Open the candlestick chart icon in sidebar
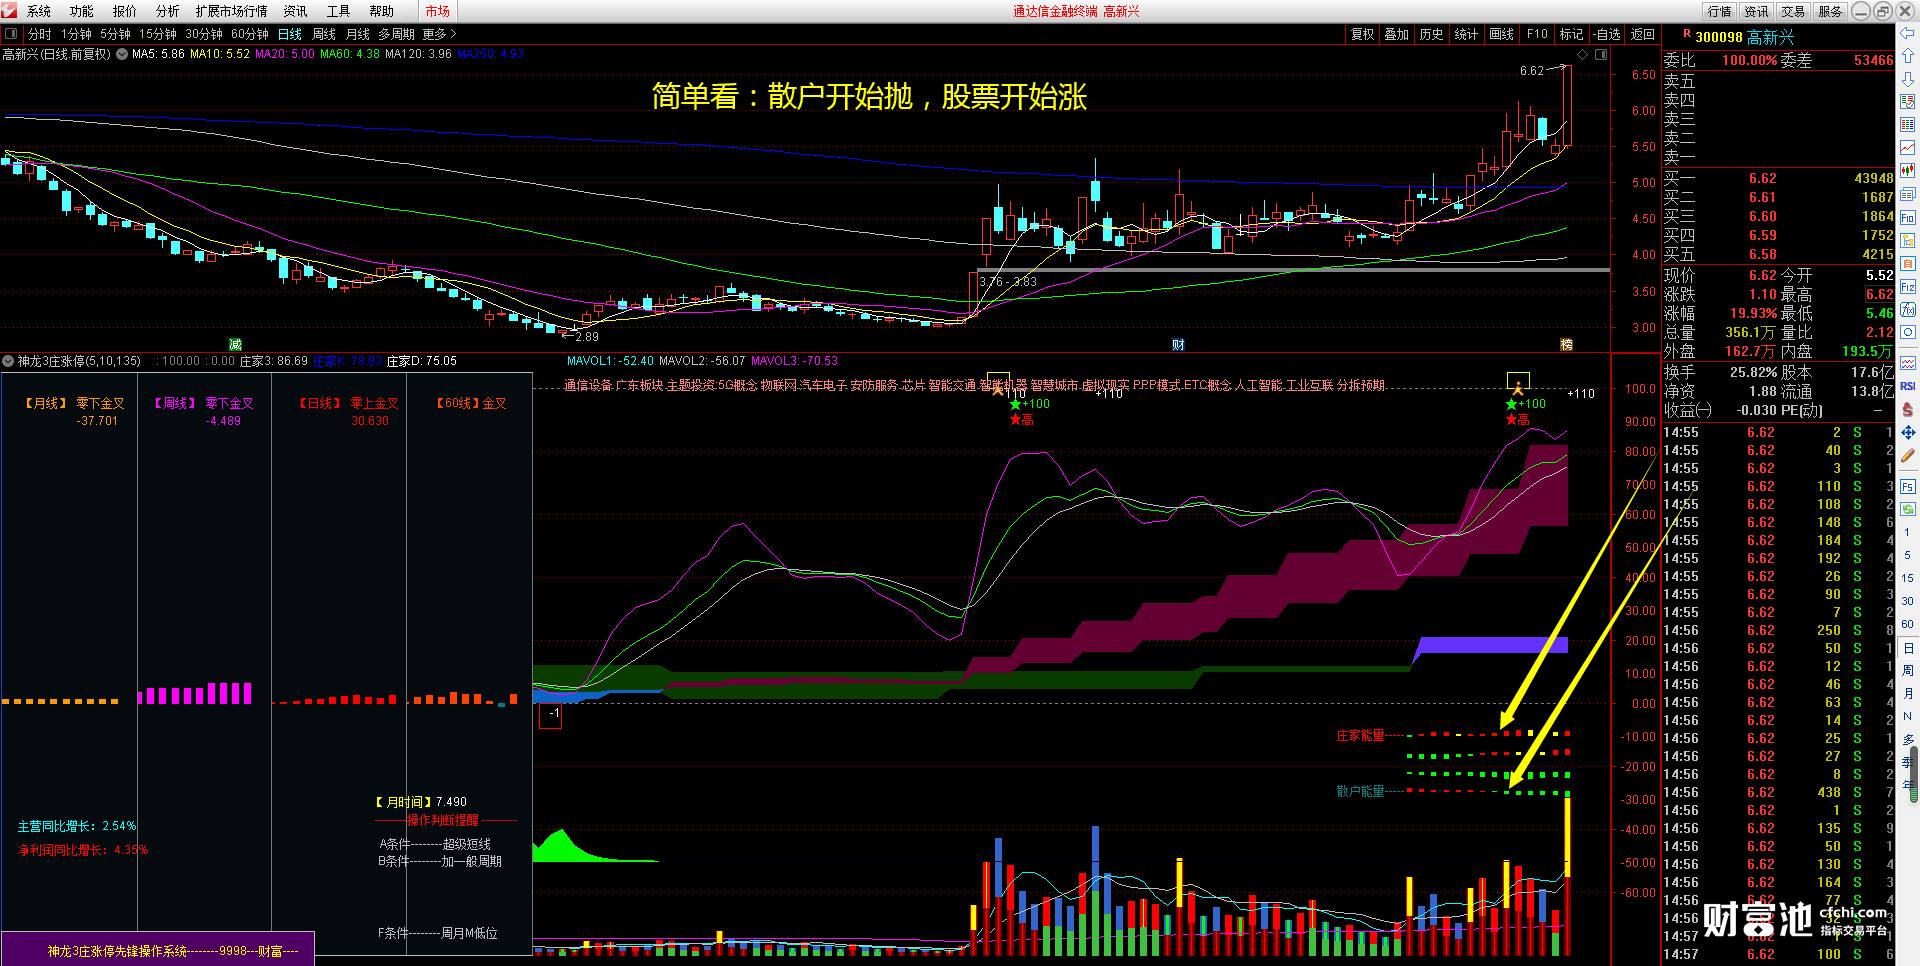This screenshot has height=966, width=1920. point(1907,171)
